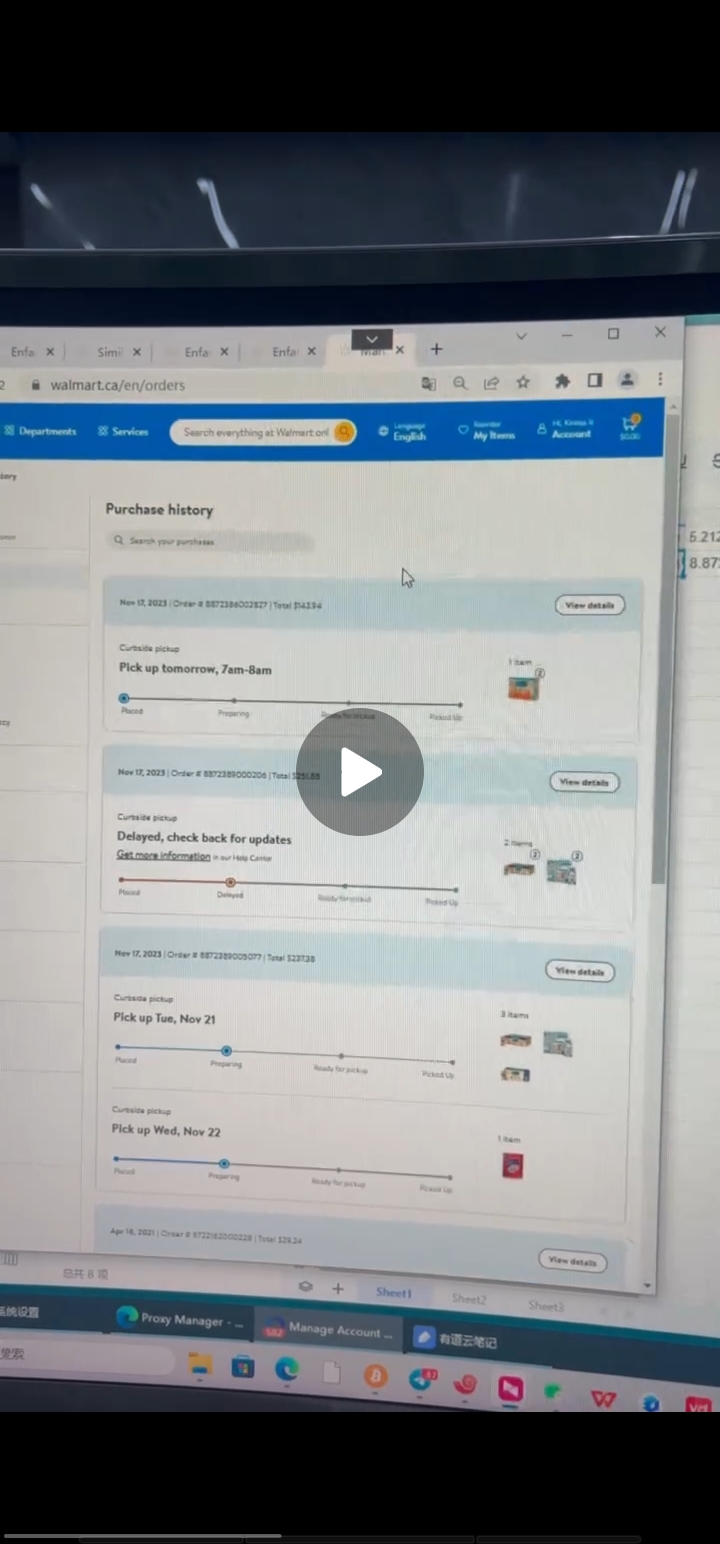The width and height of the screenshot is (720, 1544).
Task: Open the browser three-dot menu
Action: coord(660,379)
